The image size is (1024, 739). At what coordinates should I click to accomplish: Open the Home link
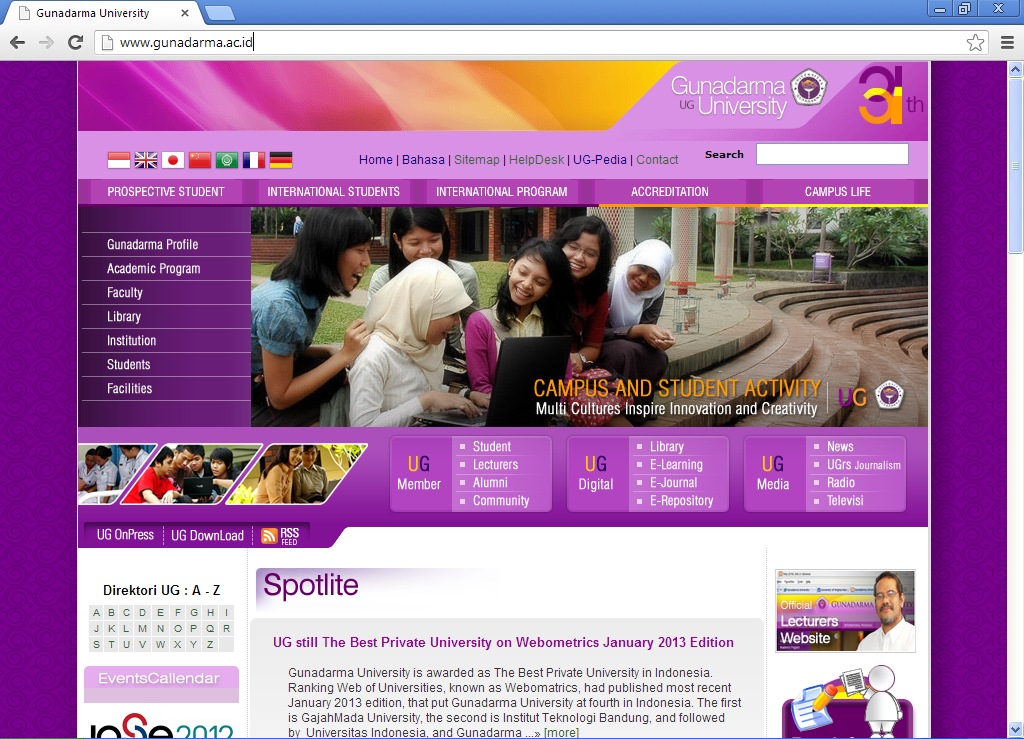click(376, 160)
